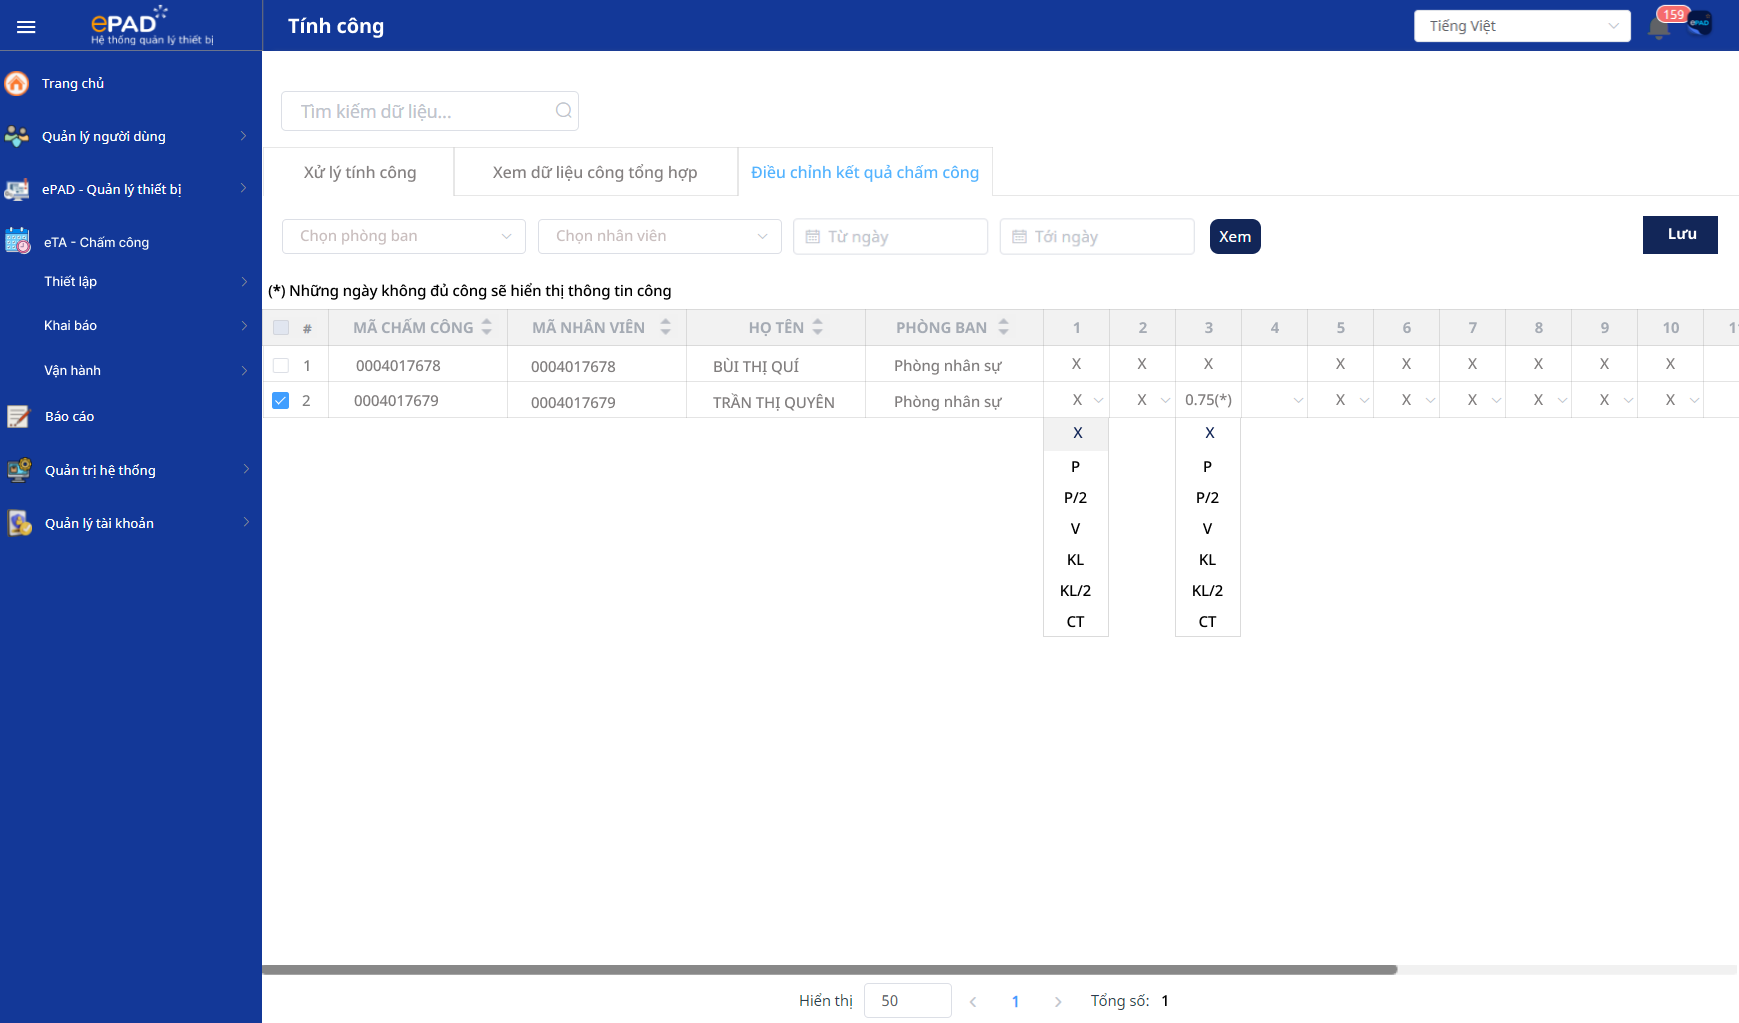Screen dimensions: 1739x1023
Task: Switch to Xử lý tính công tab
Action: point(359,172)
